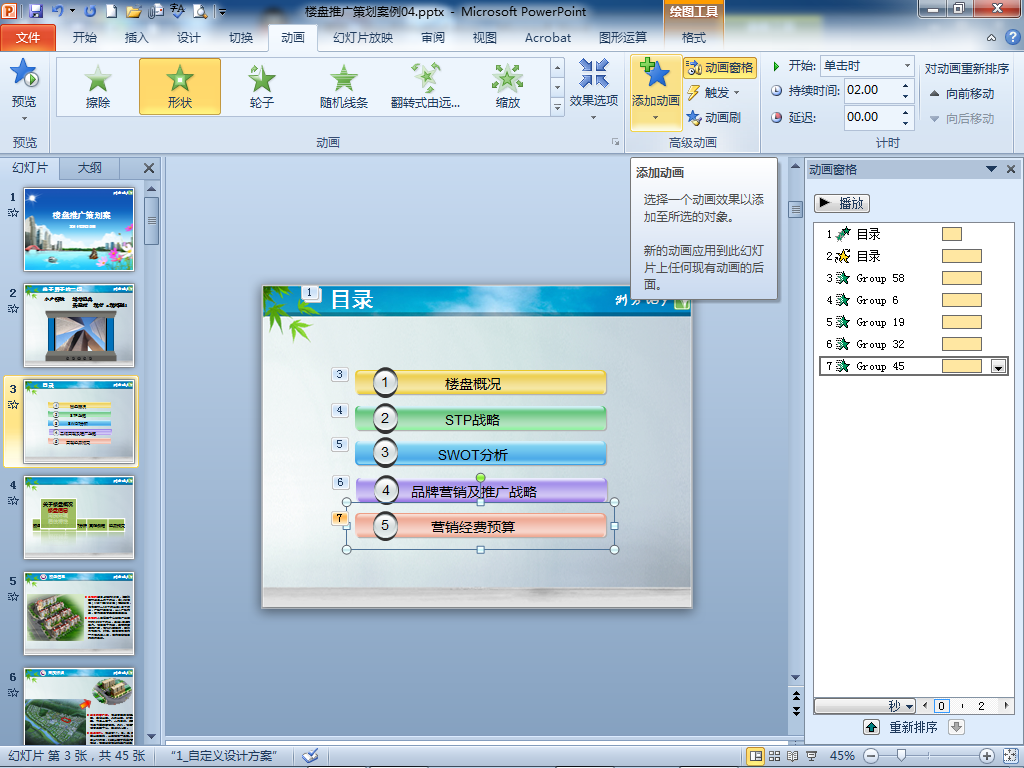Select slide 4 thumbnail

click(x=79, y=517)
